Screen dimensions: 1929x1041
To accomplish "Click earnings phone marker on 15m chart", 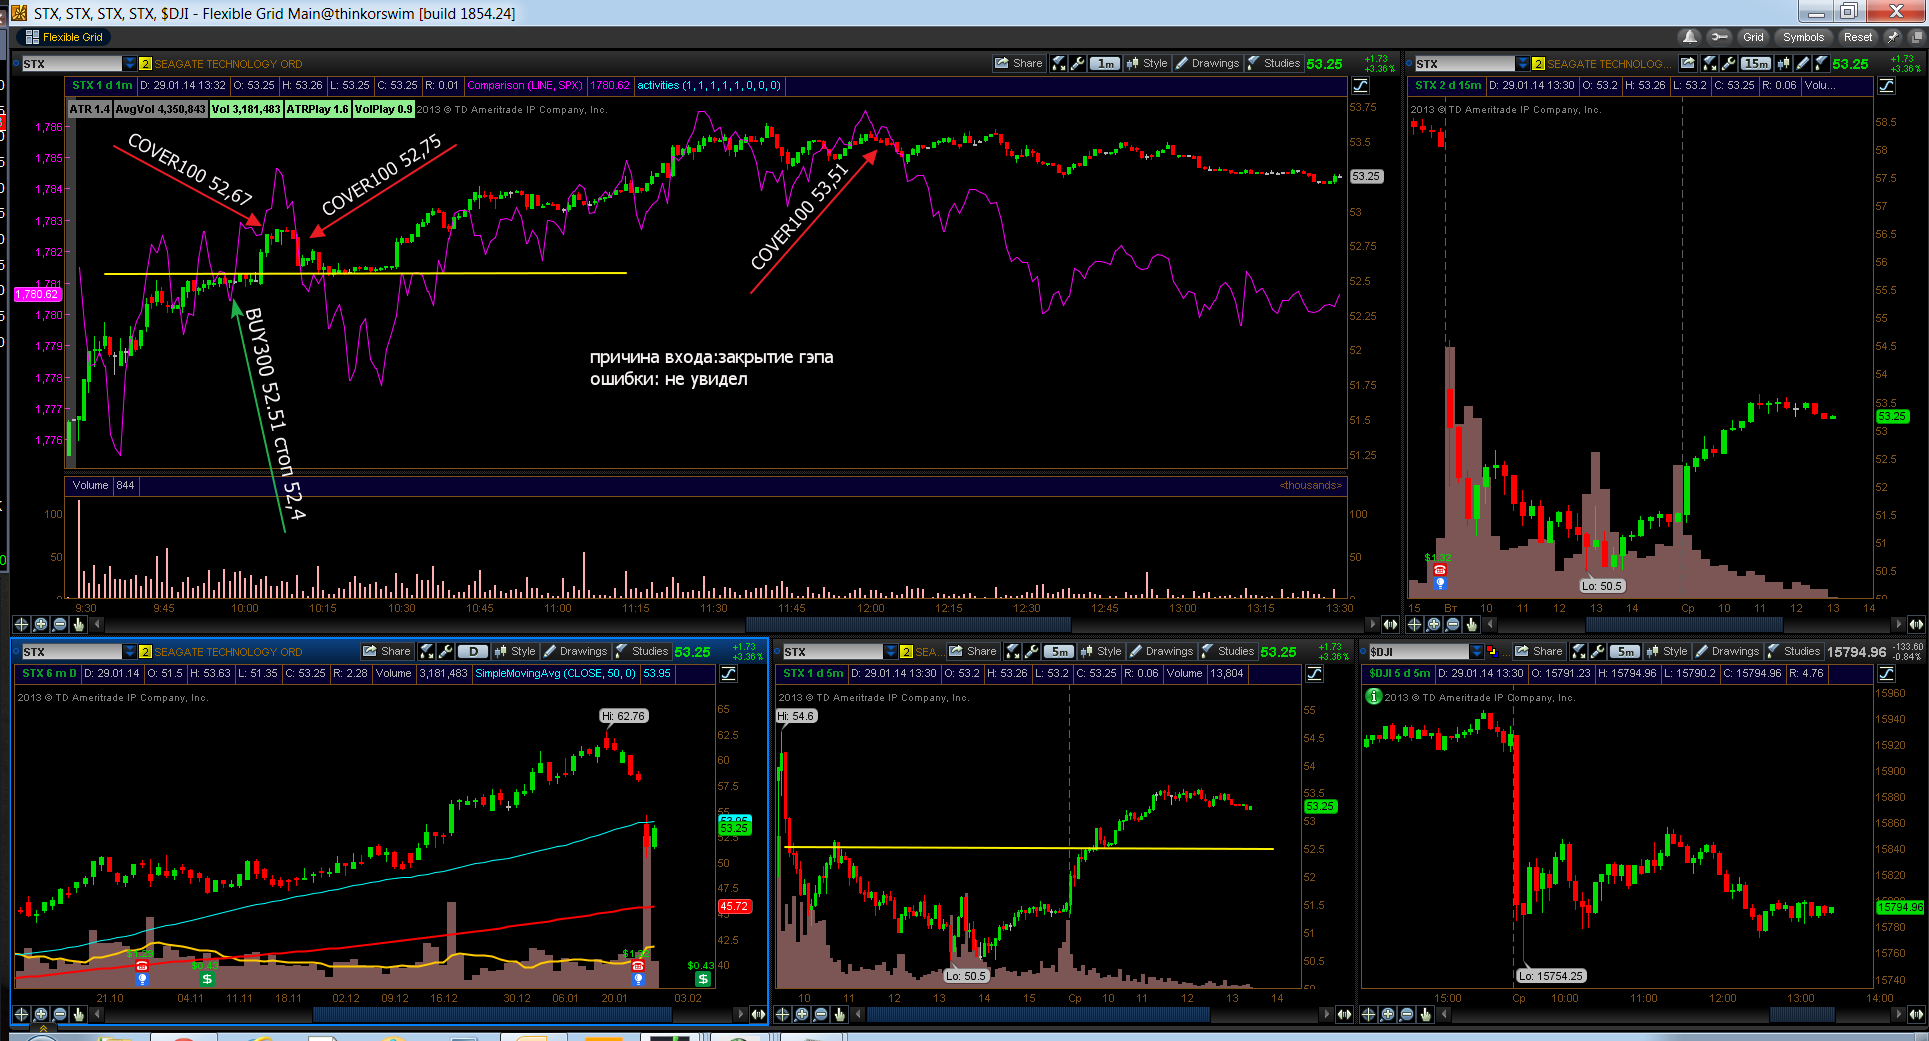I will coord(1440,570).
